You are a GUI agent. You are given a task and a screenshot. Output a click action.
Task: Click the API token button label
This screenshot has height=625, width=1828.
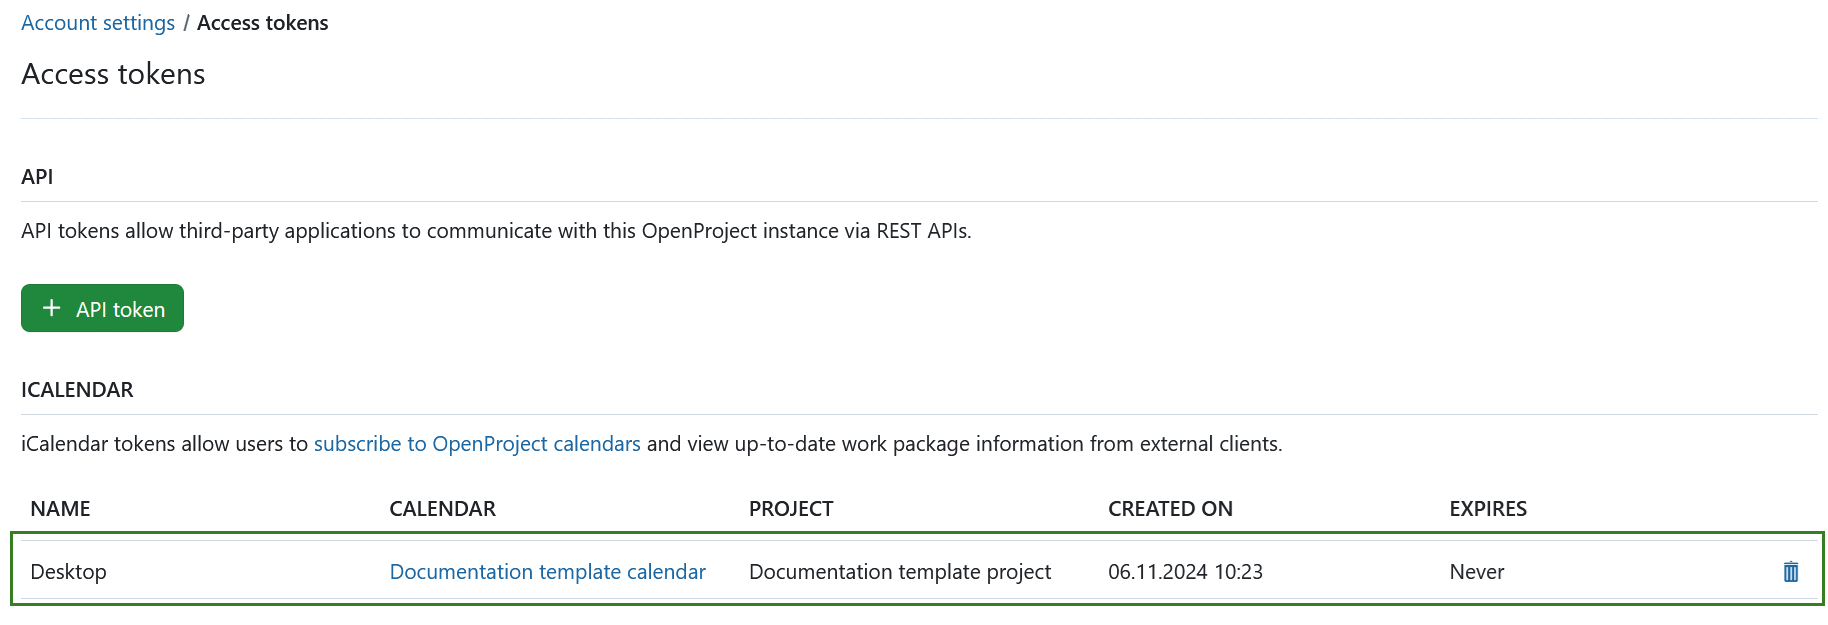pos(120,310)
